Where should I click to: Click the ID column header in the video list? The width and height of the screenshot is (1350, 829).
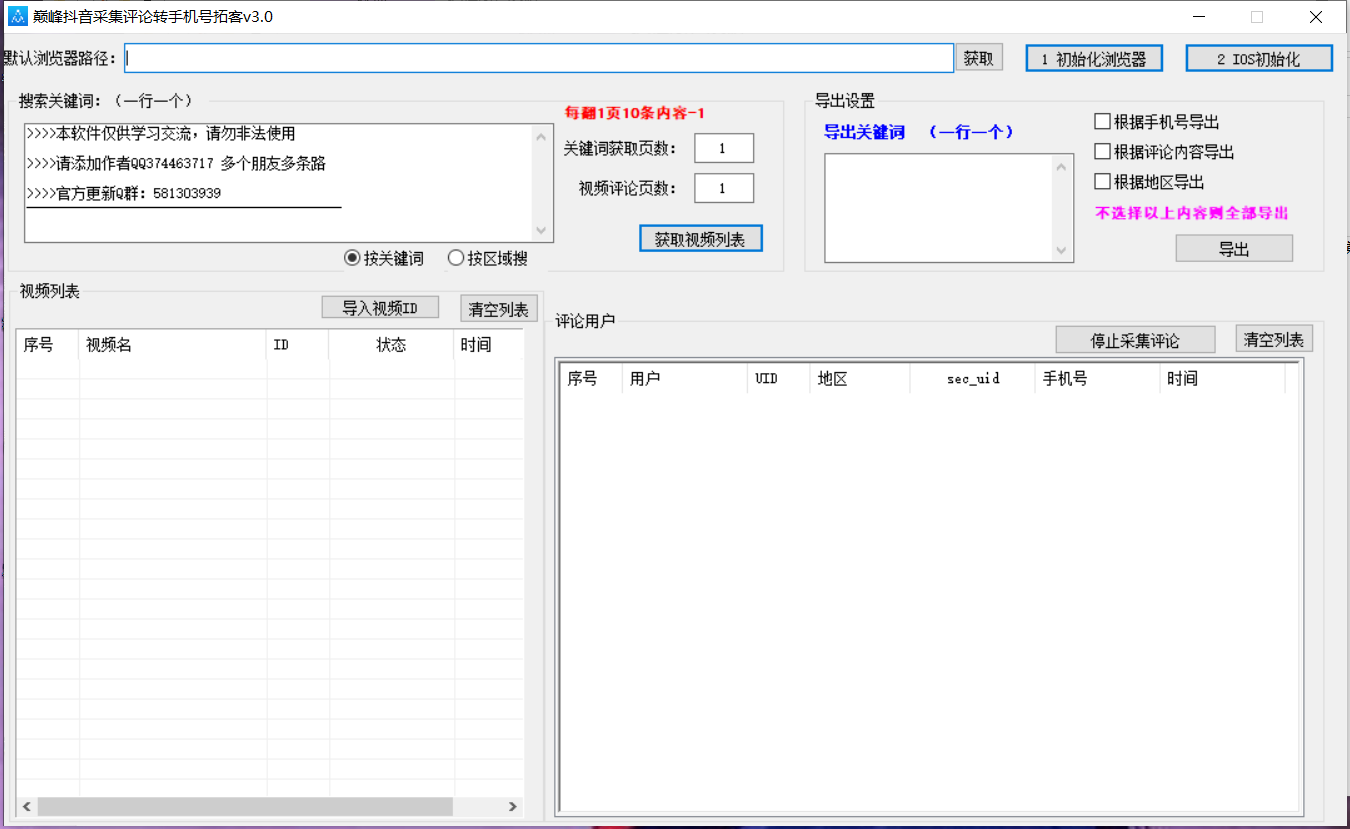(x=298, y=345)
